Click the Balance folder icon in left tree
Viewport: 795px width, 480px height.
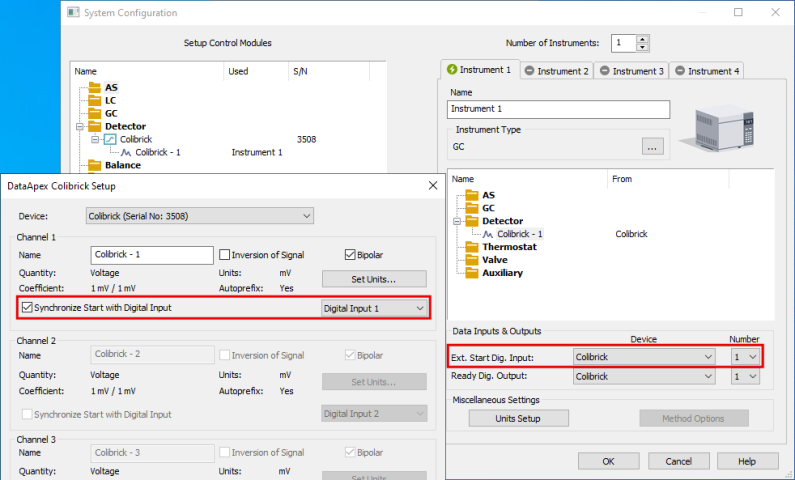click(x=94, y=166)
